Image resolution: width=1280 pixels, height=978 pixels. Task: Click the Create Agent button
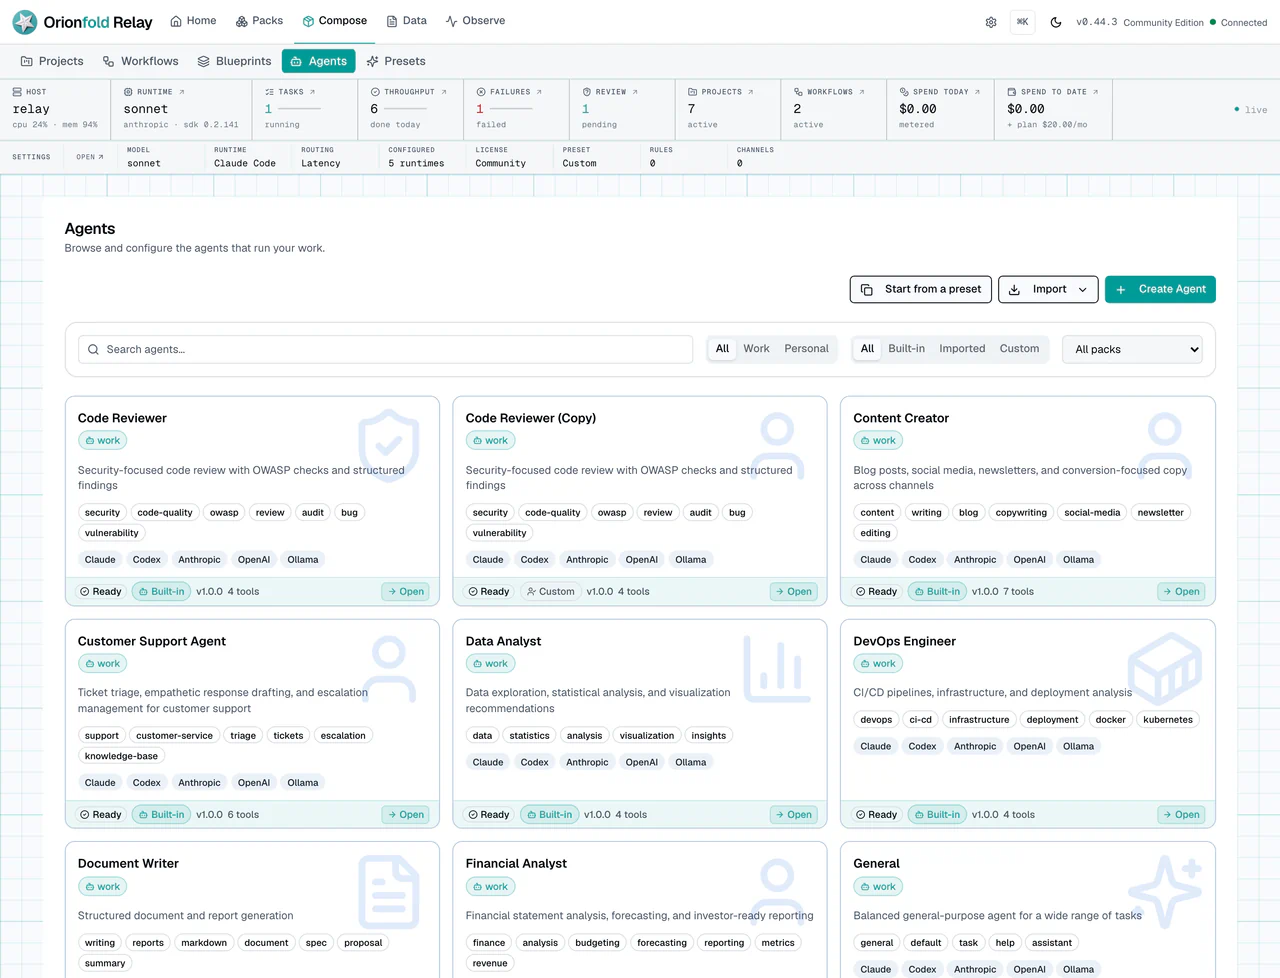(x=1160, y=289)
